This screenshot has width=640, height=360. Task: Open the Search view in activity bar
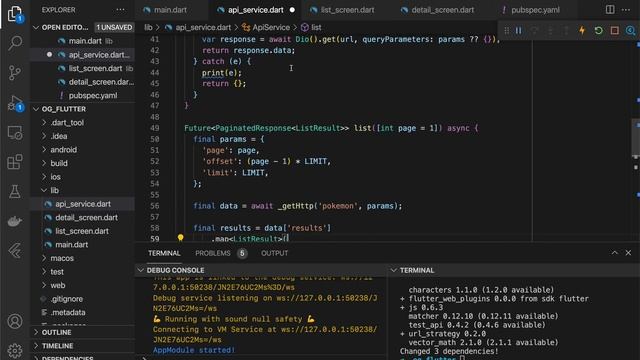[x=15, y=43]
